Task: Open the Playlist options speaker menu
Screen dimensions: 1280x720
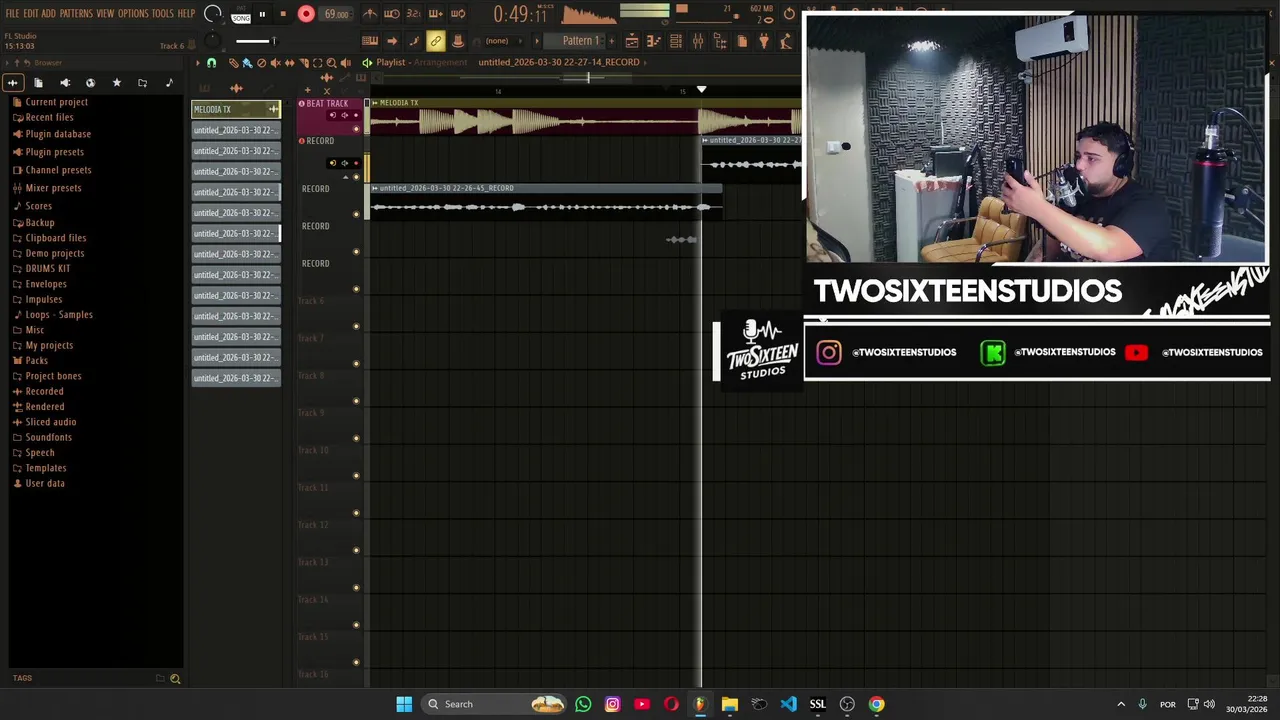Action: coord(367,63)
